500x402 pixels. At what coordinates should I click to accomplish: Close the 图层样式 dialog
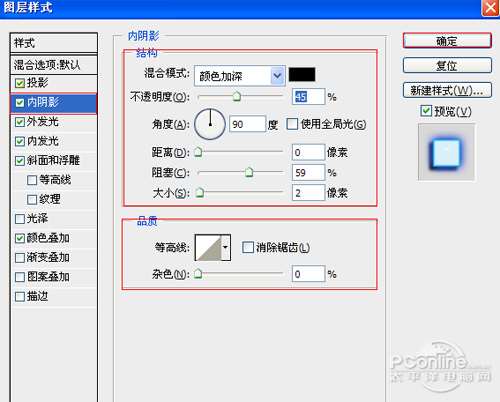tap(490, 8)
